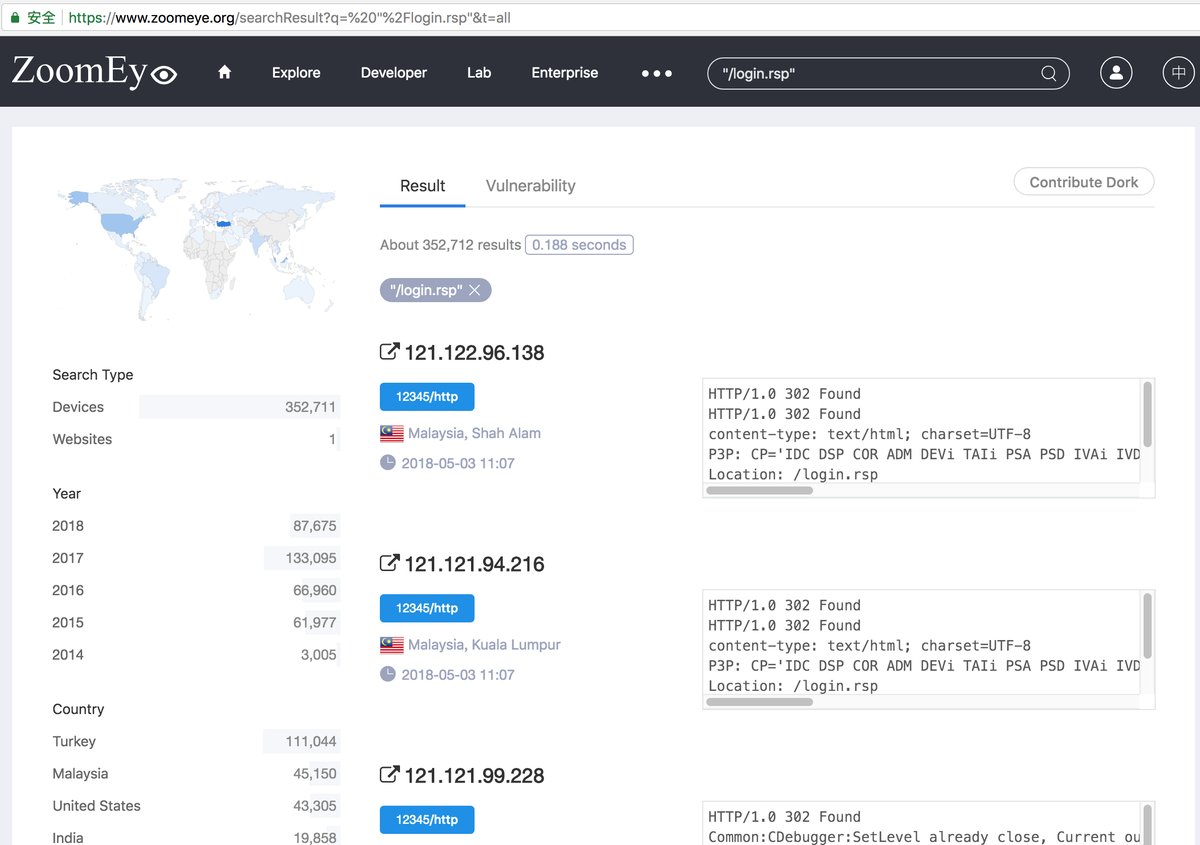Remove the "/login.rsp" filter tag
1200x845 pixels.
click(474, 290)
